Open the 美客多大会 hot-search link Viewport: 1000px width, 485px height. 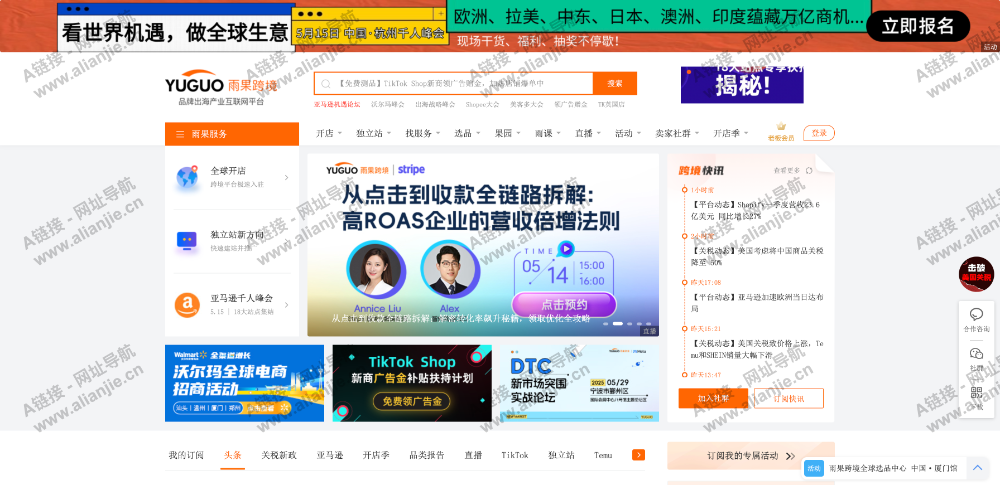(x=526, y=104)
